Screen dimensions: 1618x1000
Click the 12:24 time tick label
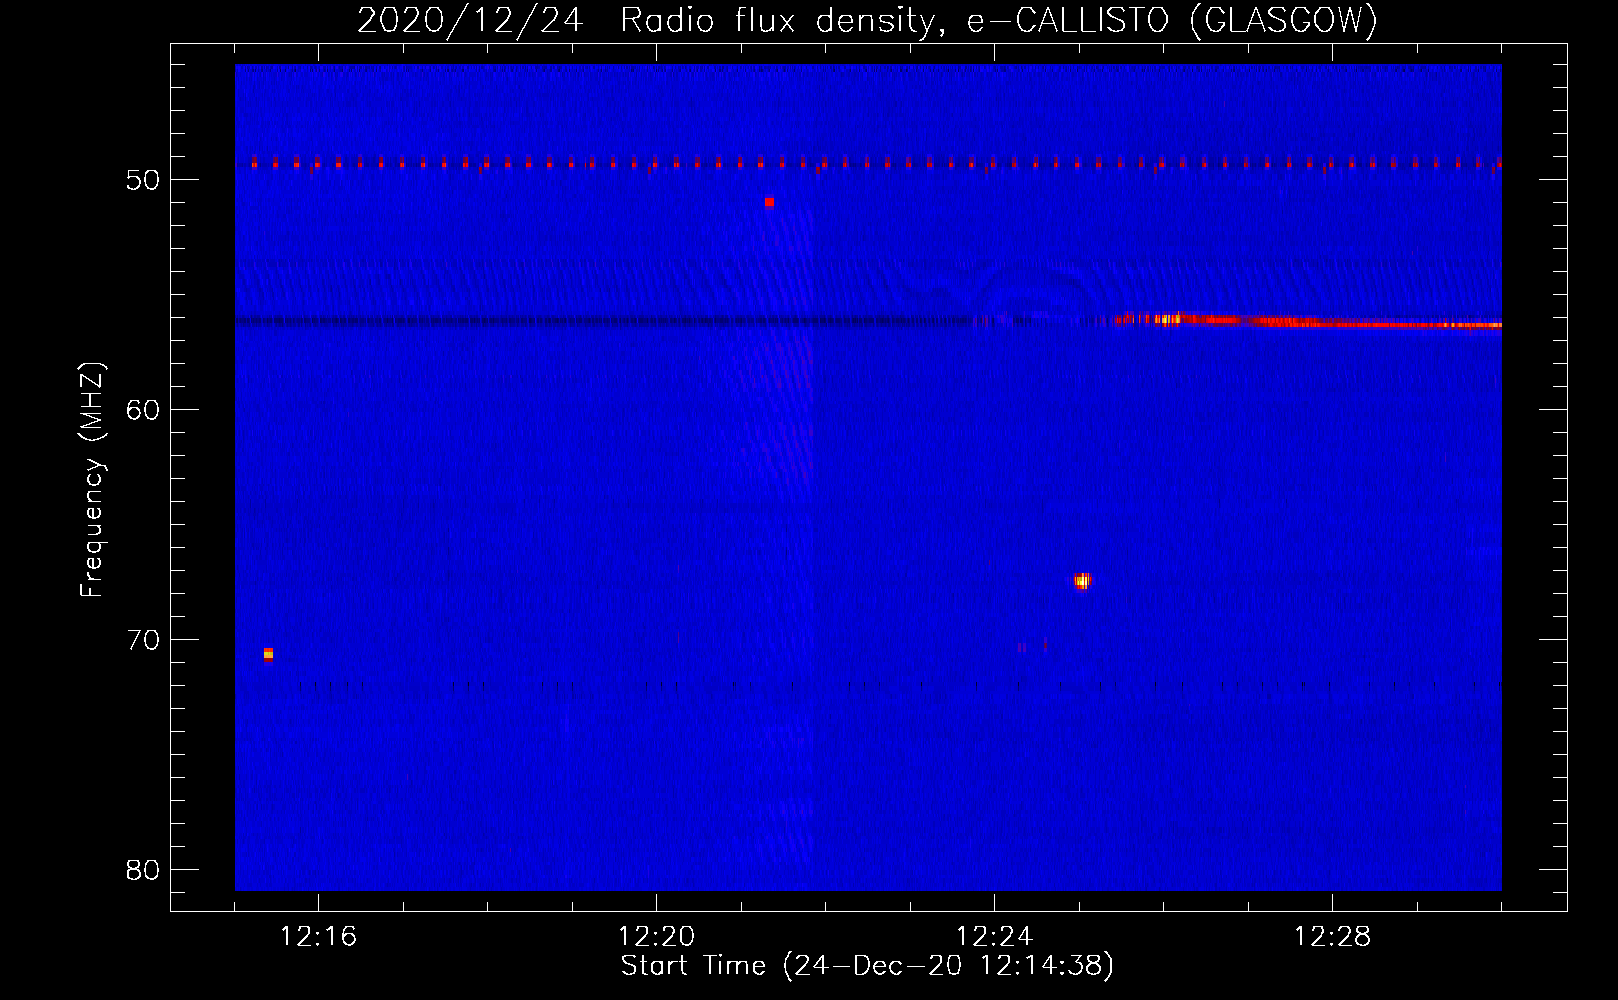point(994,936)
